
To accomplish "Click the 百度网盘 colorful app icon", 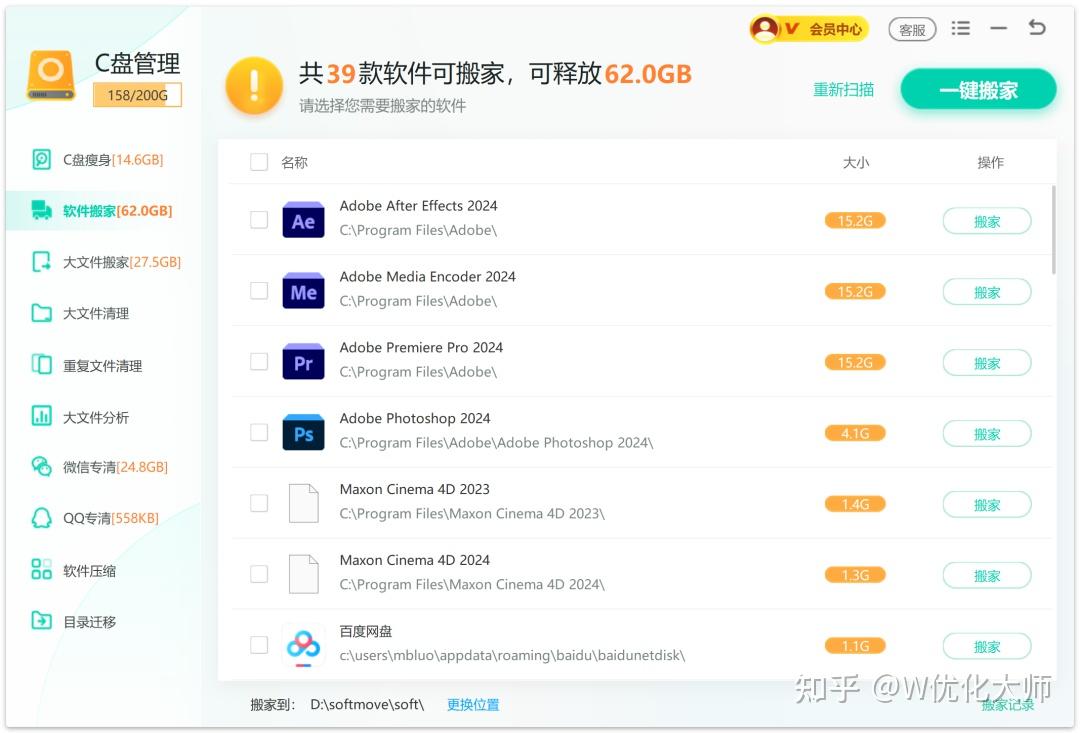I will click(x=303, y=645).
